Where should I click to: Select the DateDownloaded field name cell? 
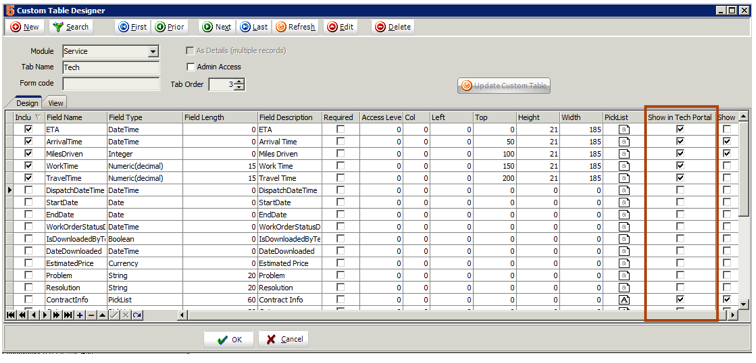point(76,251)
